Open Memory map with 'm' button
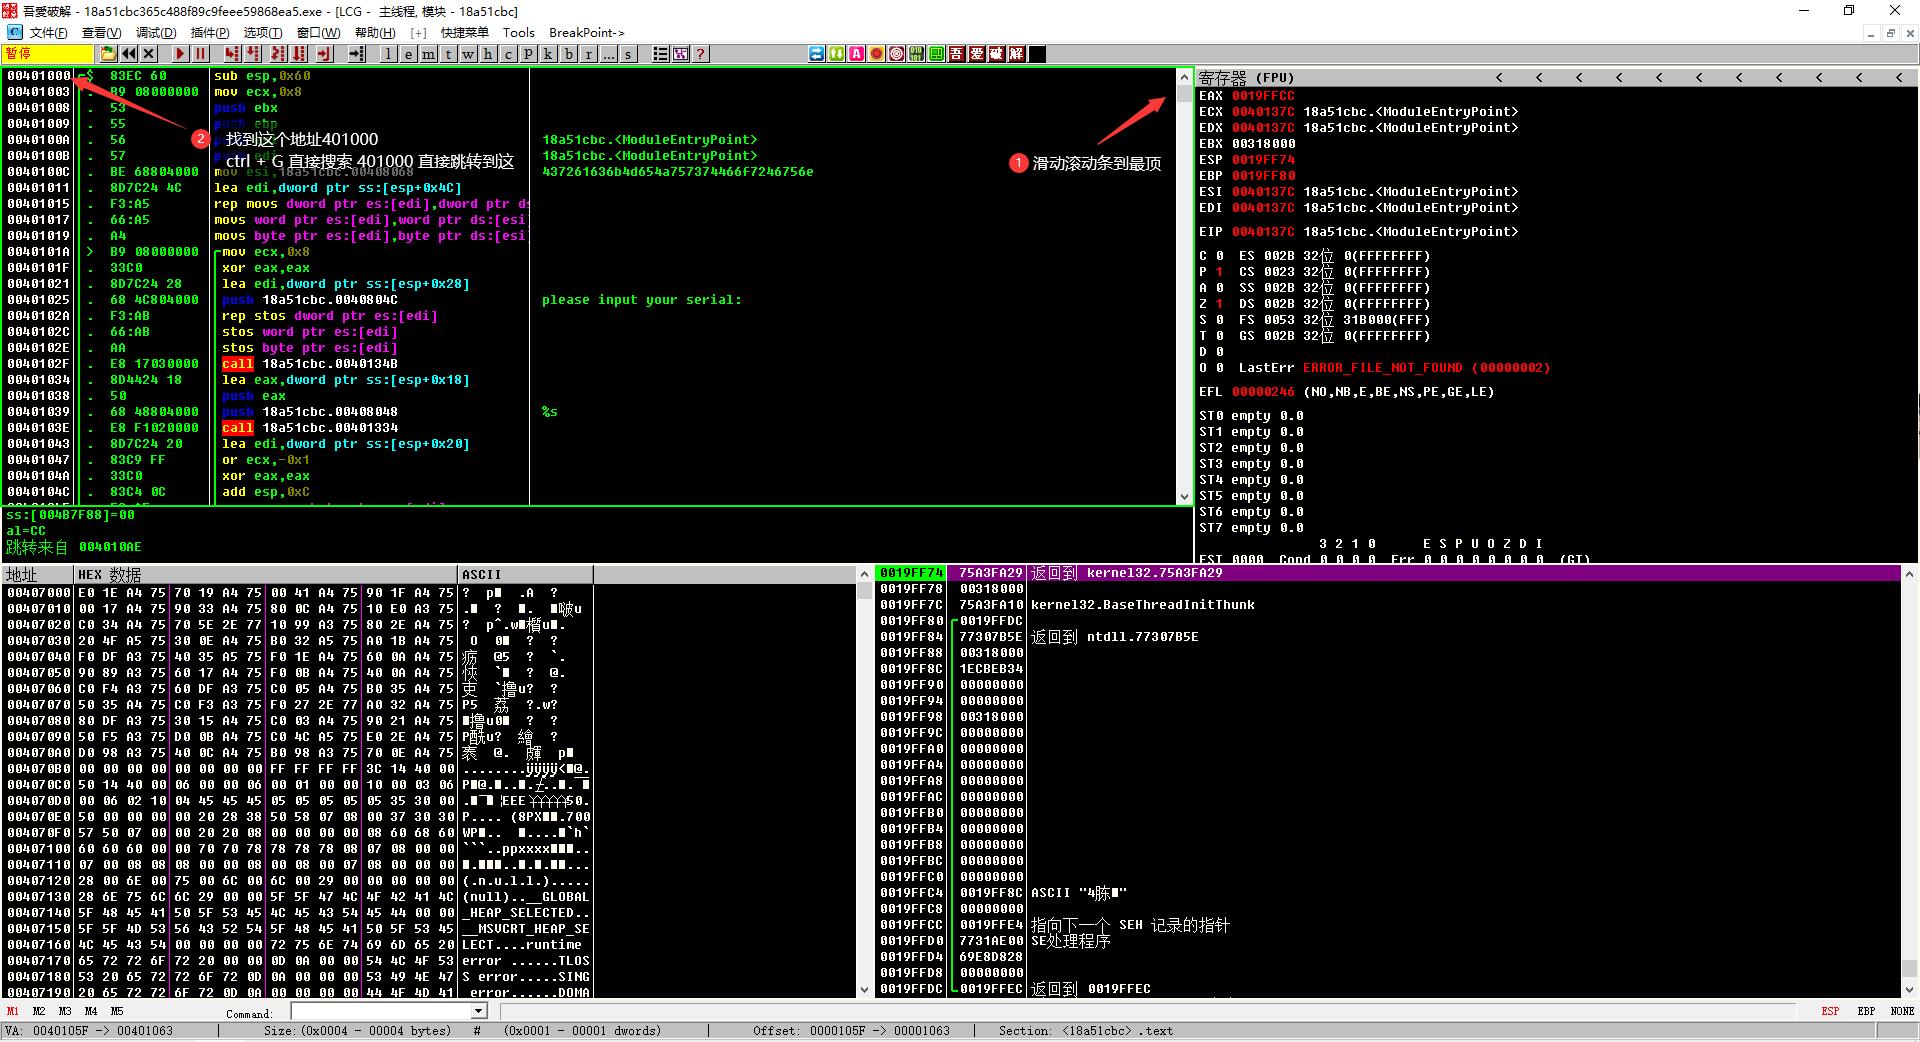This screenshot has width=1920, height=1042. click(x=429, y=54)
